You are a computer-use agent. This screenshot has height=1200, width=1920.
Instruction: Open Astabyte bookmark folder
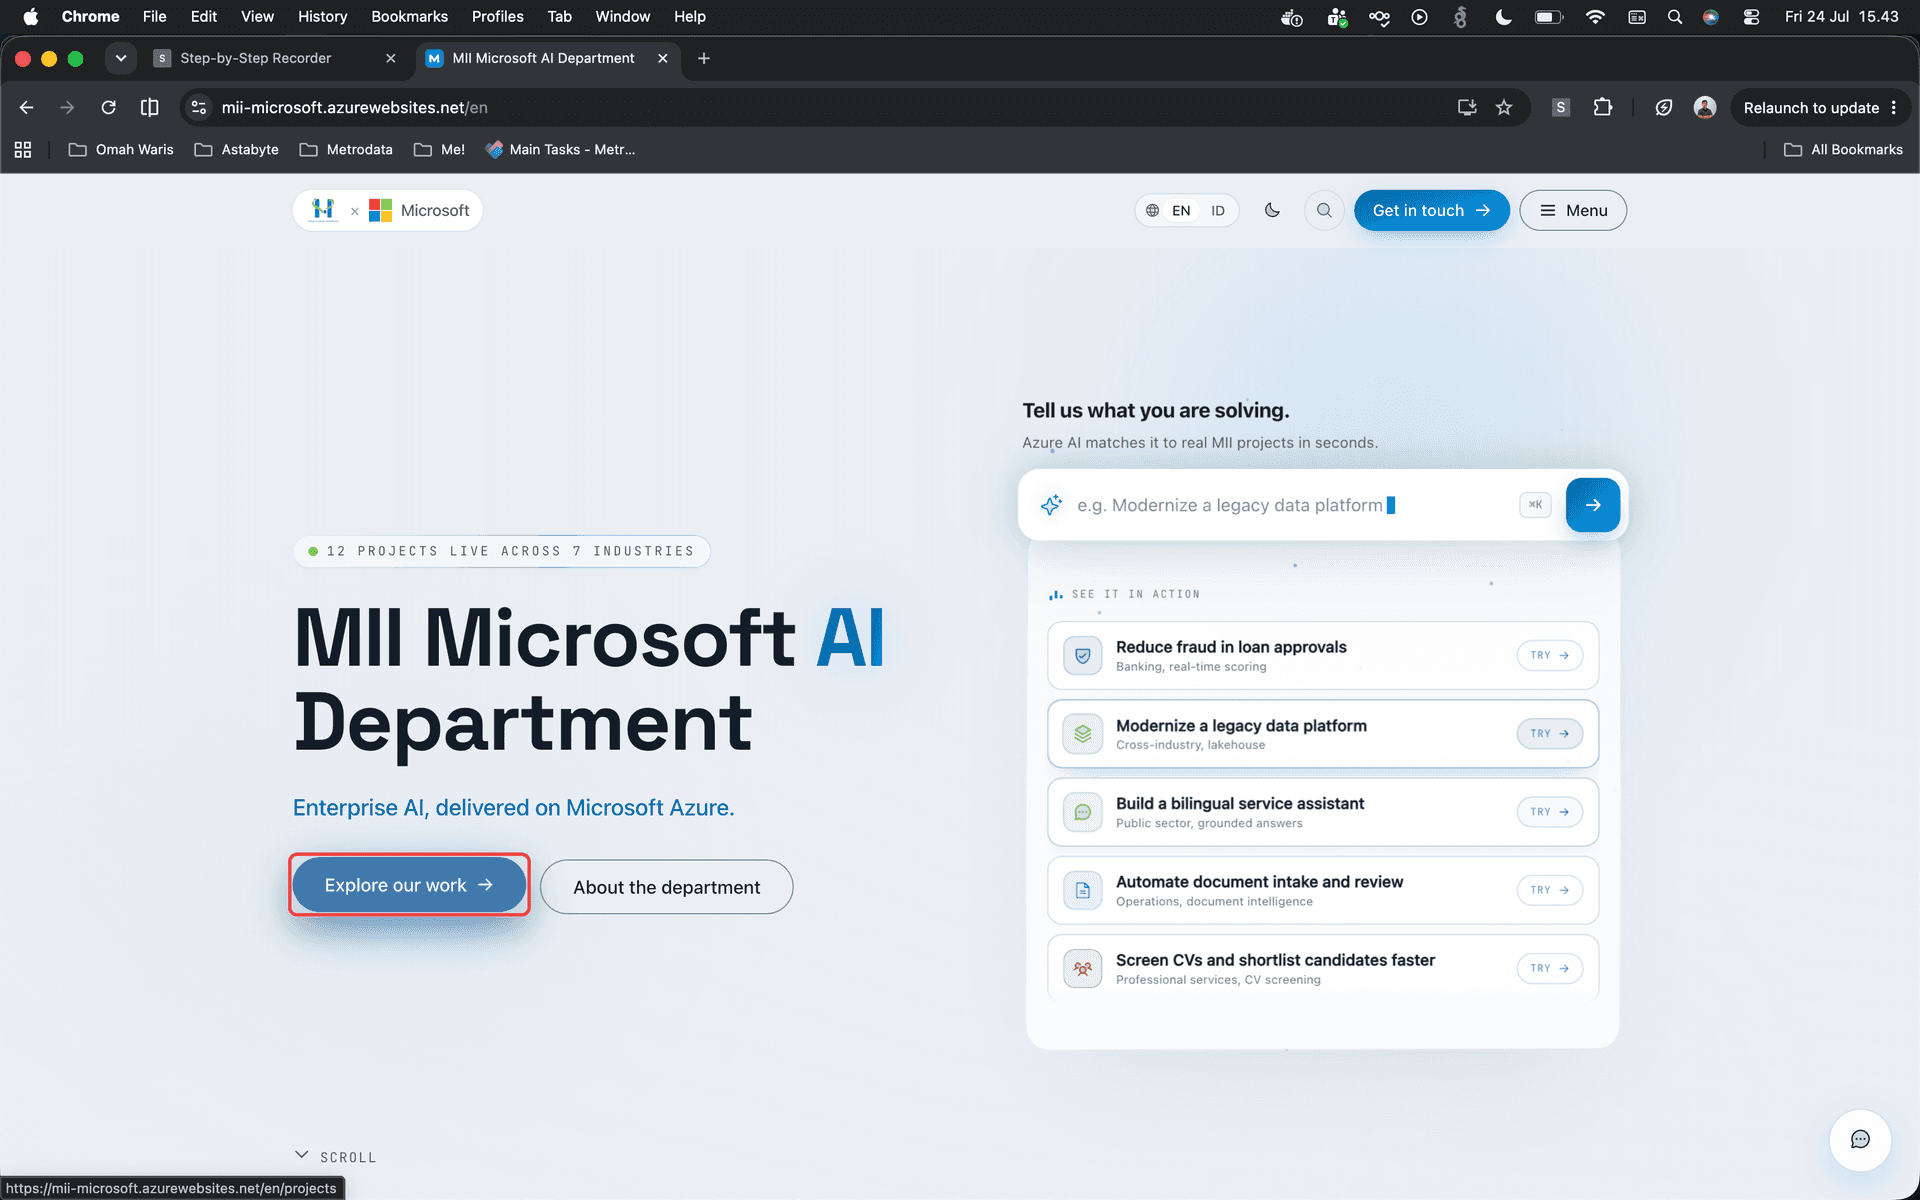coord(237,149)
